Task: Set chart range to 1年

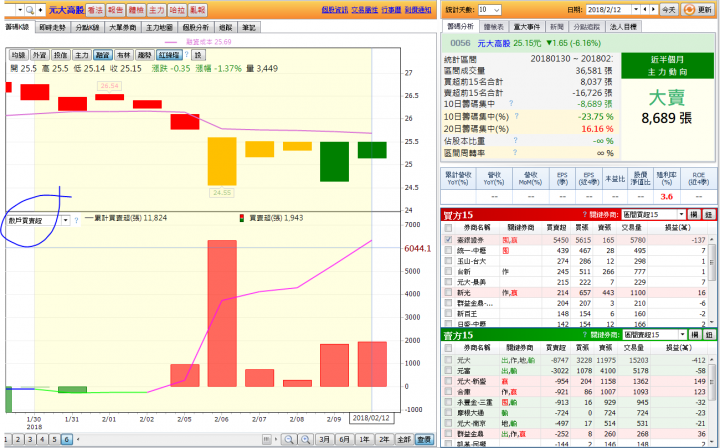Action: (364, 439)
